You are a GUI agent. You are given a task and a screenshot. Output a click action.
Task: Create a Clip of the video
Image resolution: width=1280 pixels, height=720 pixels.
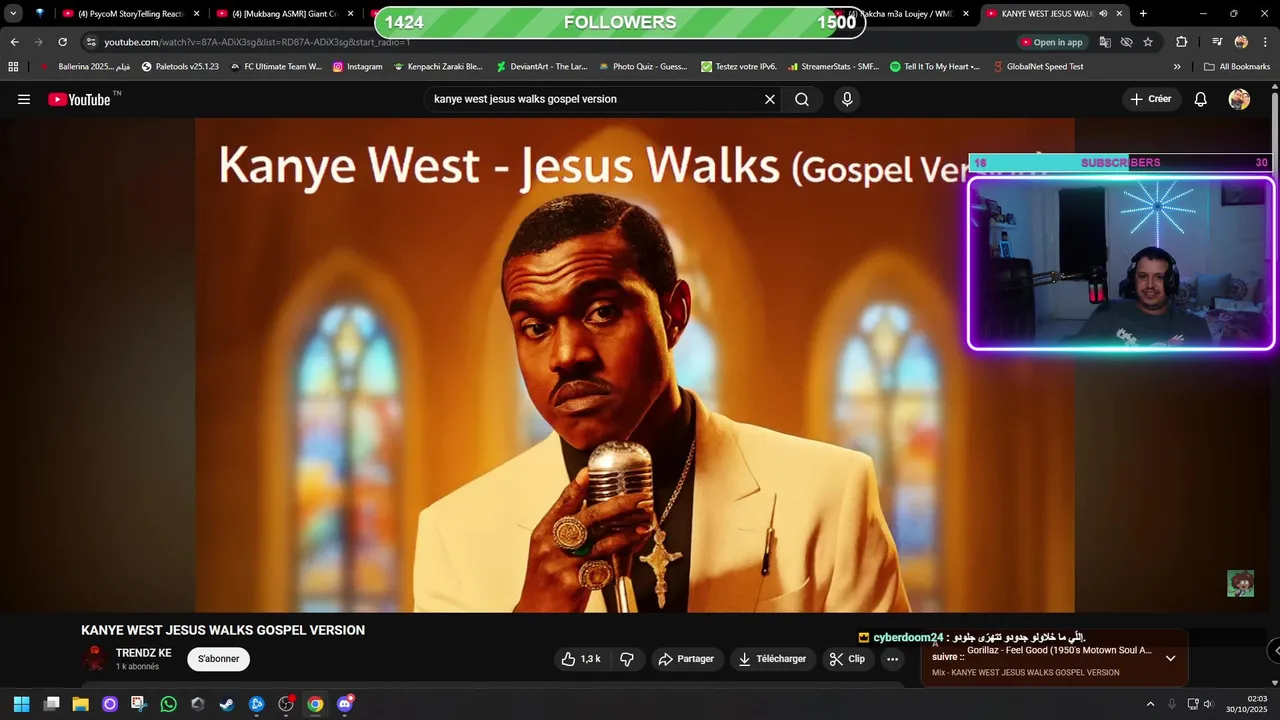(x=847, y=659)
